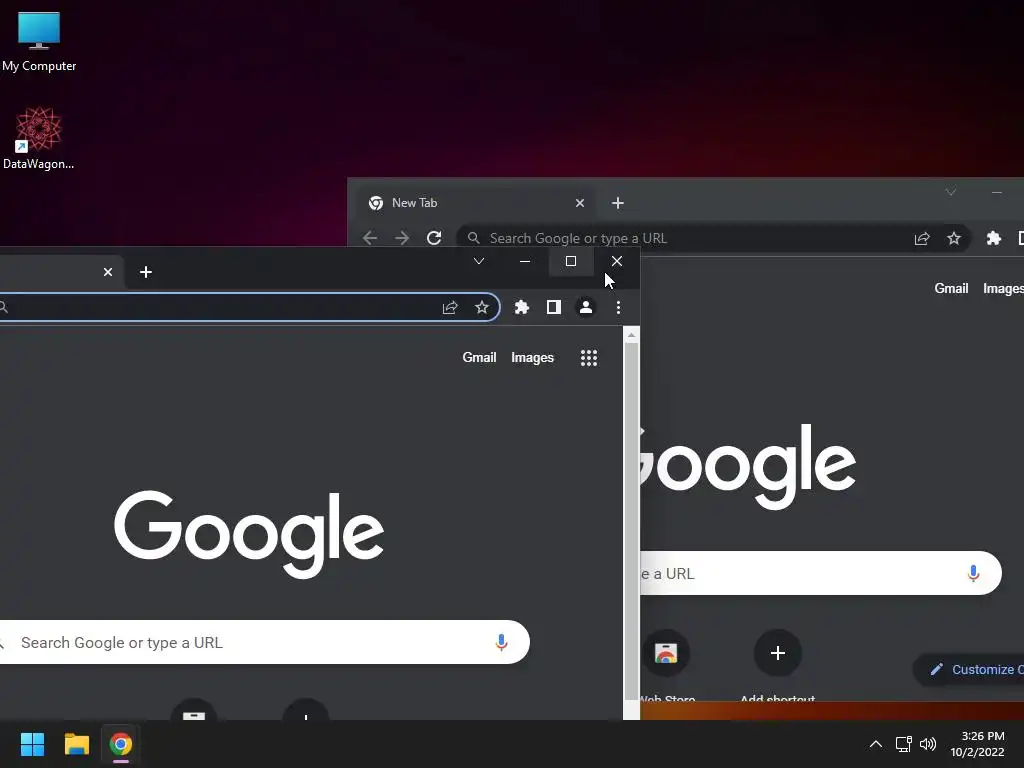Reload page in back Chrome window
Screen dimensions: 1024x768
click(434, 238)
